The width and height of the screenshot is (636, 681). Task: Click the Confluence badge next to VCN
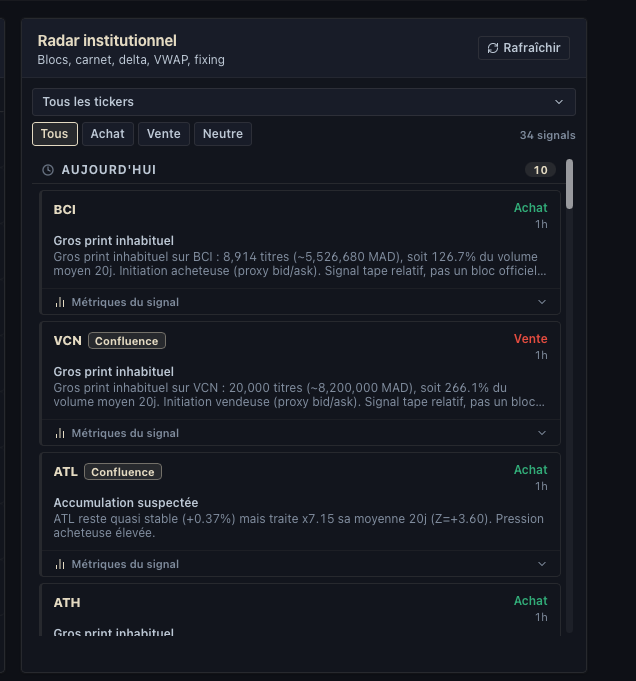(127, 341)
